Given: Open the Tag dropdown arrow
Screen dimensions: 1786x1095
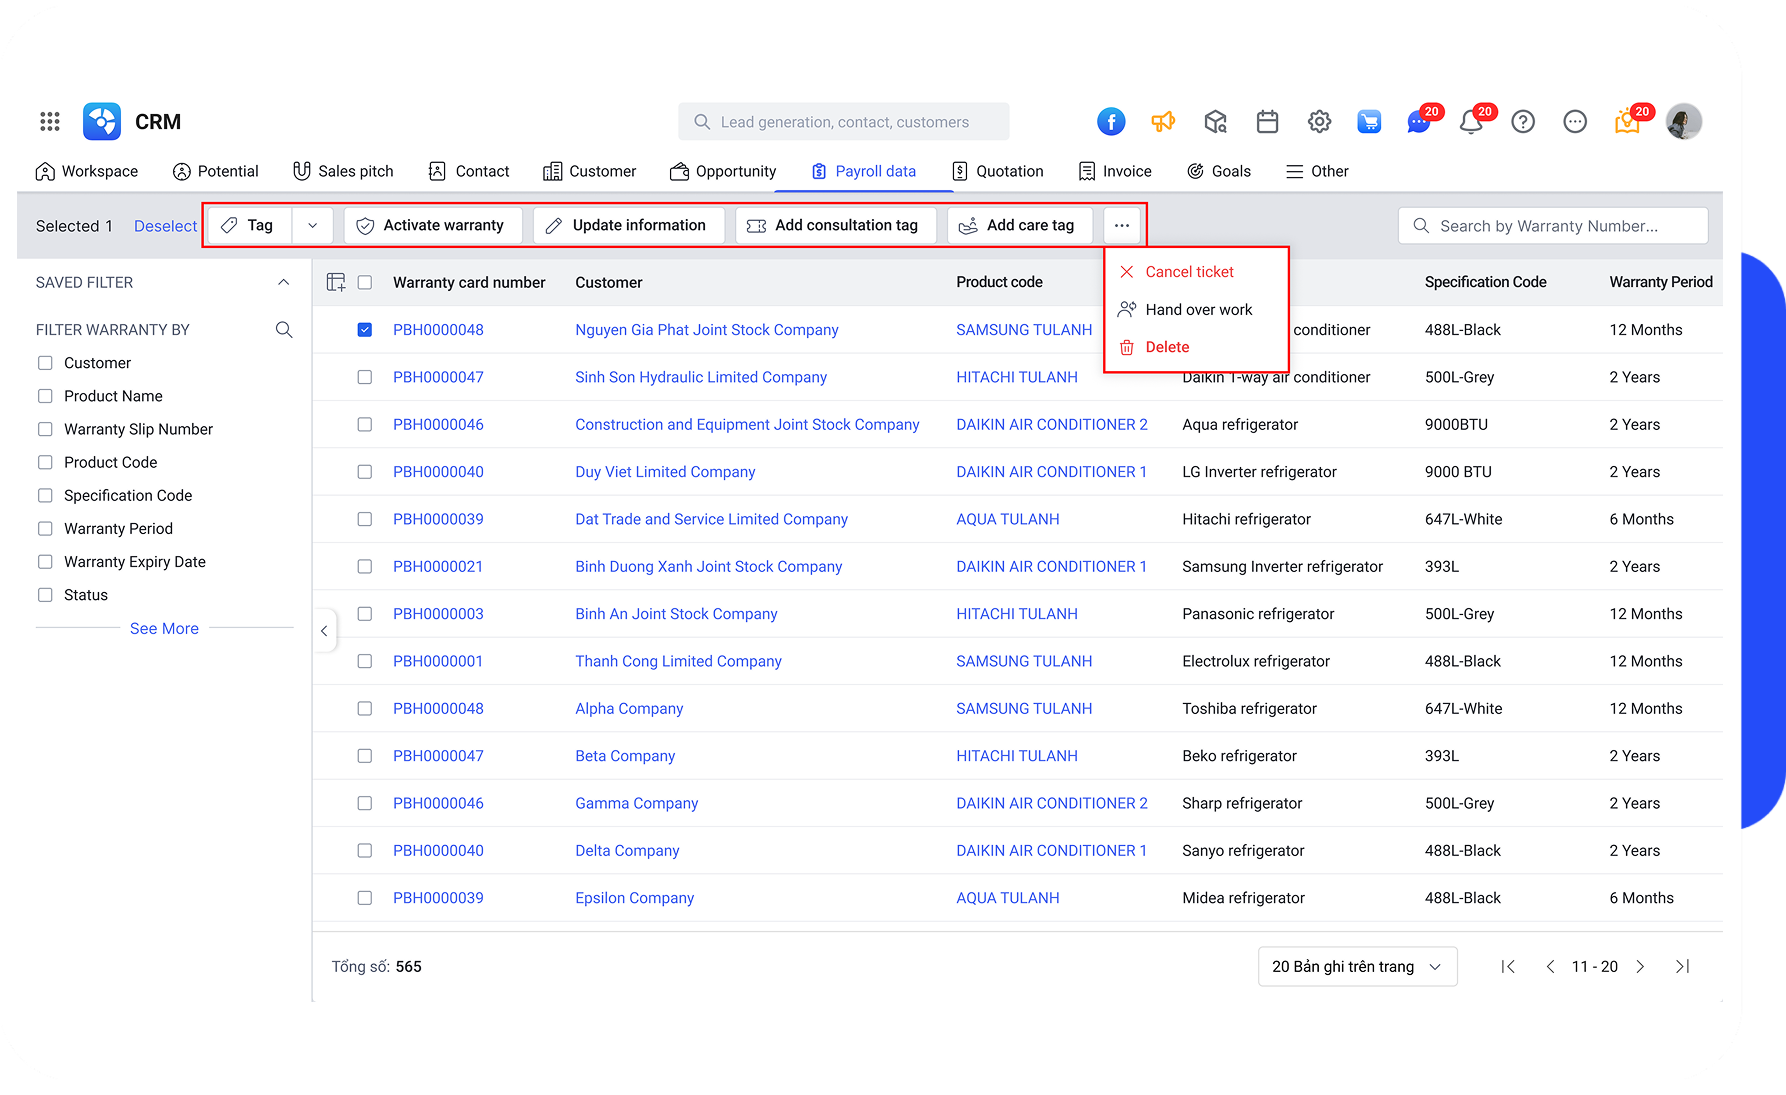Looking at the screenshot, I should click(312, 225).
